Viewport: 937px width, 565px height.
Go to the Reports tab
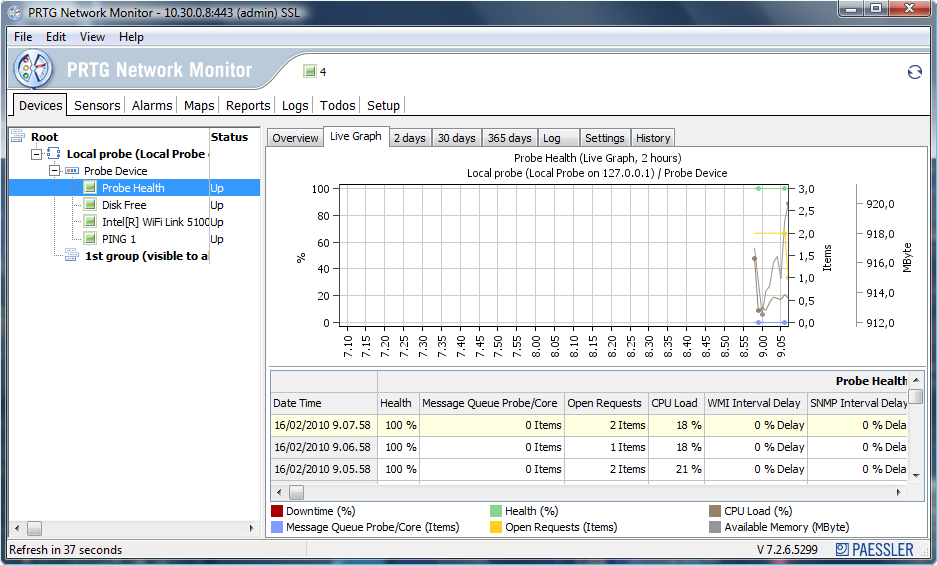click(248, 106)
